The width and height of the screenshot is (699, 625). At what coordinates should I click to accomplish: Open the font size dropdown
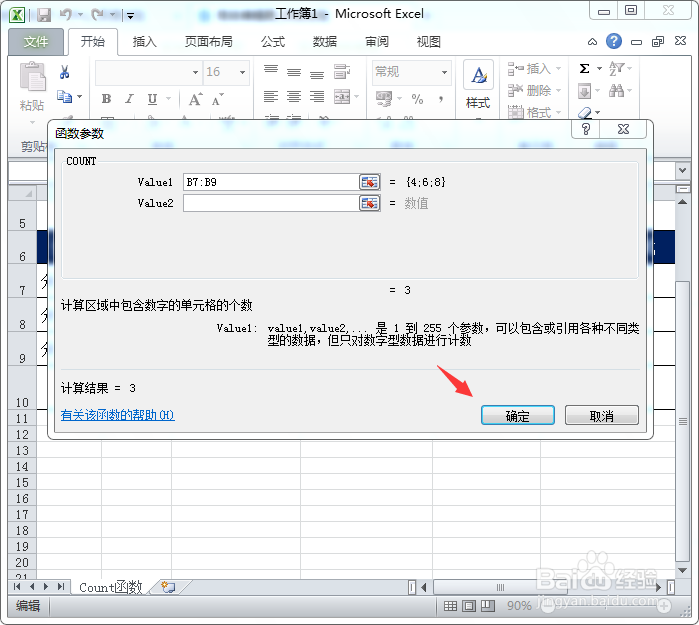click(x=243, y=72)
